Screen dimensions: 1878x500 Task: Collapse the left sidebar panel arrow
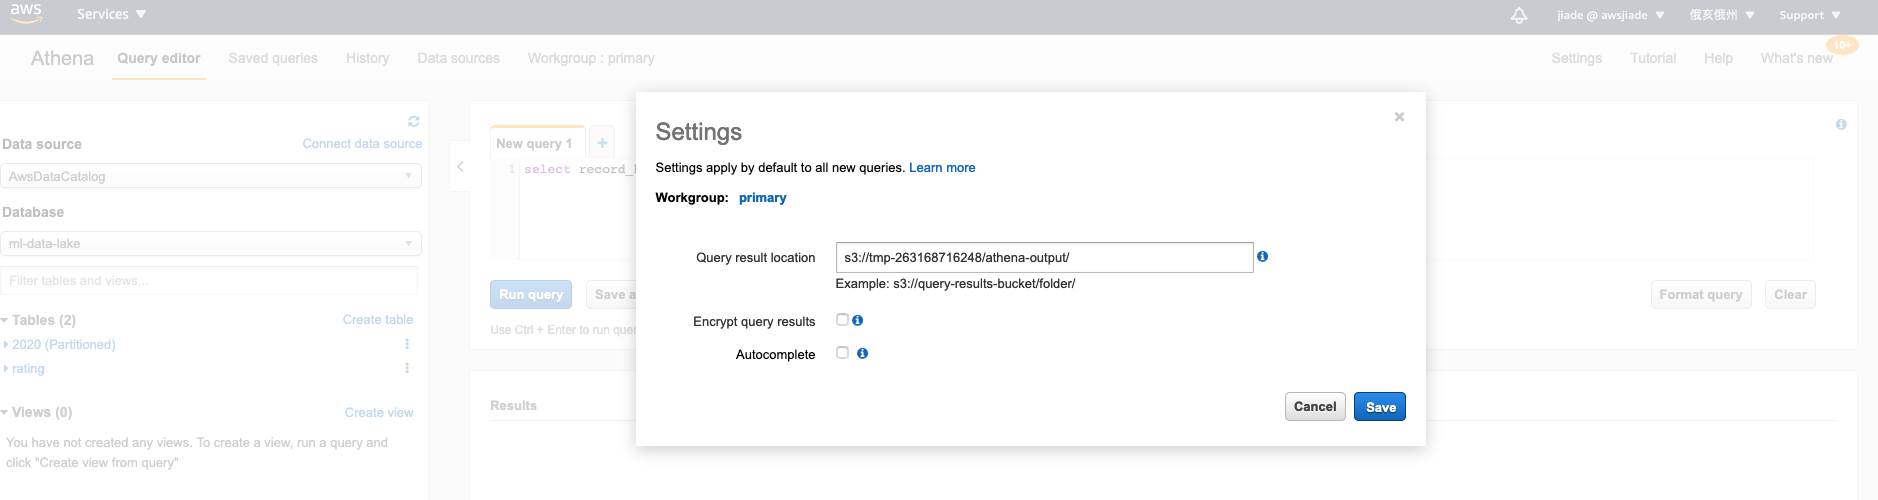(460, 167)
